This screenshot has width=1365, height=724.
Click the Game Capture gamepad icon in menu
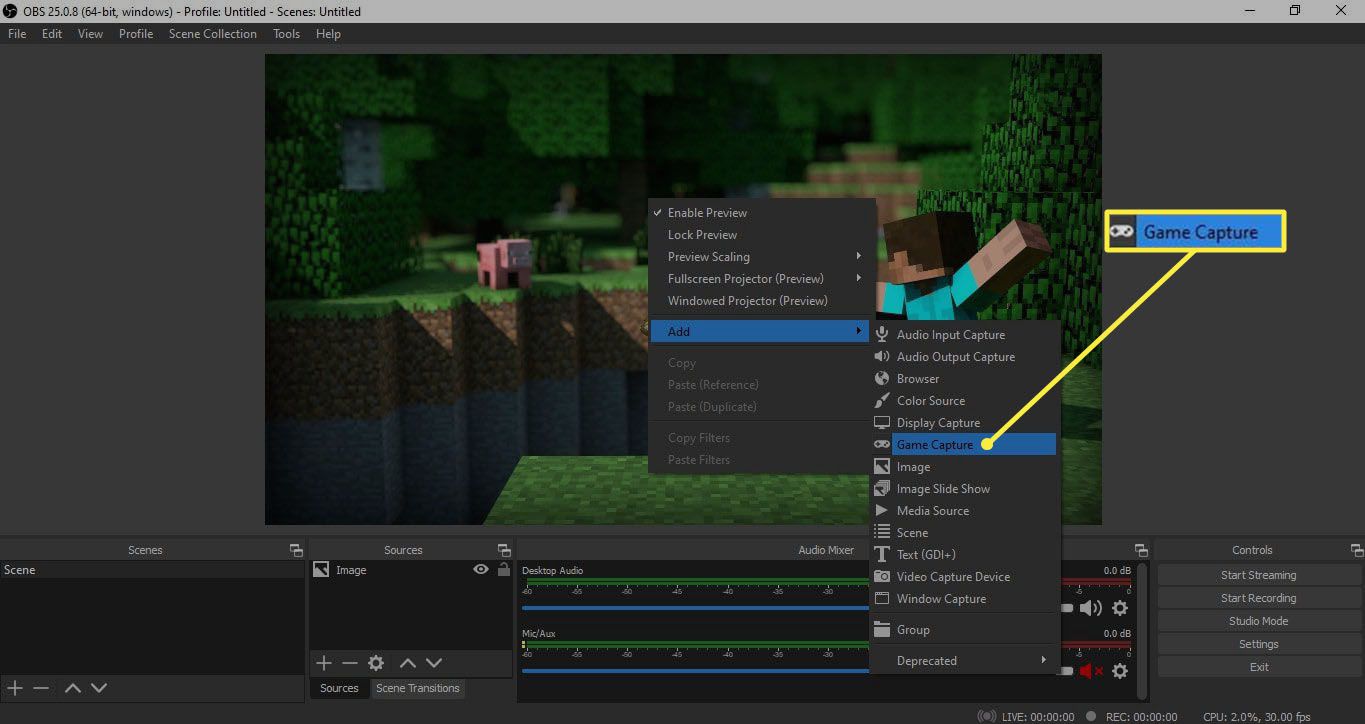881,444
